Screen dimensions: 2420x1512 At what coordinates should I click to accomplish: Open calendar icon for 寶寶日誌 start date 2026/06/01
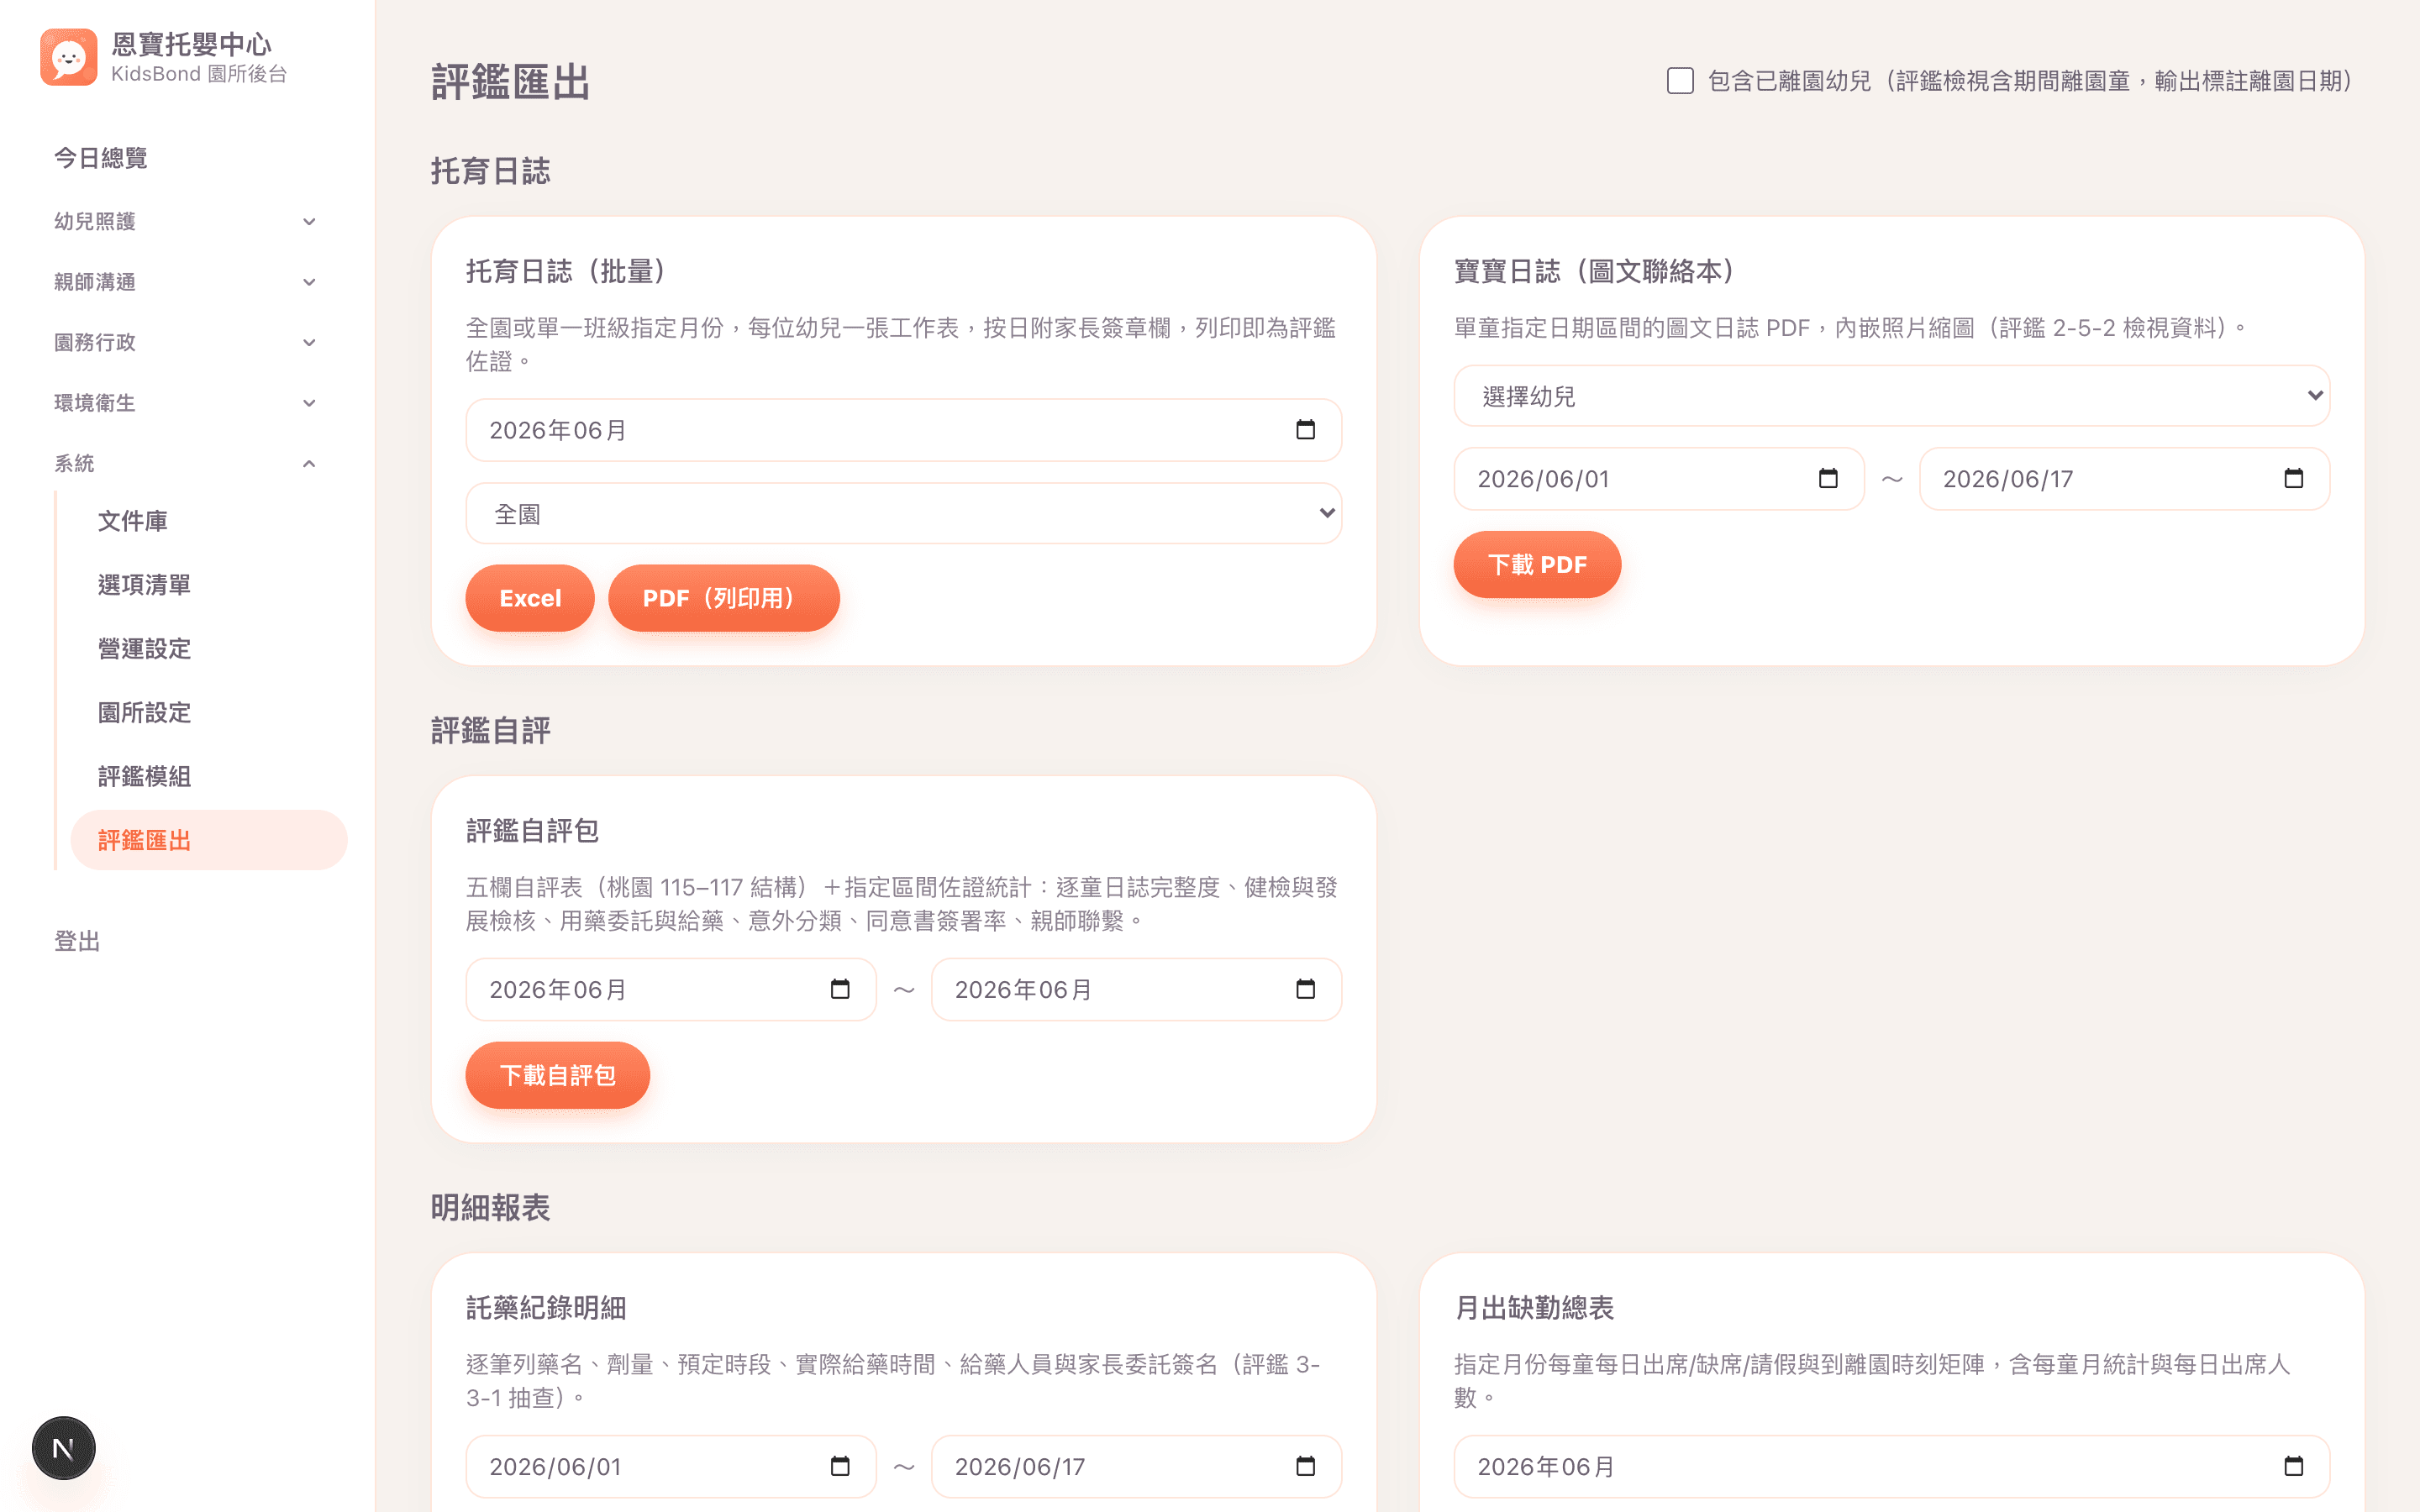[x=1828, y=479]
